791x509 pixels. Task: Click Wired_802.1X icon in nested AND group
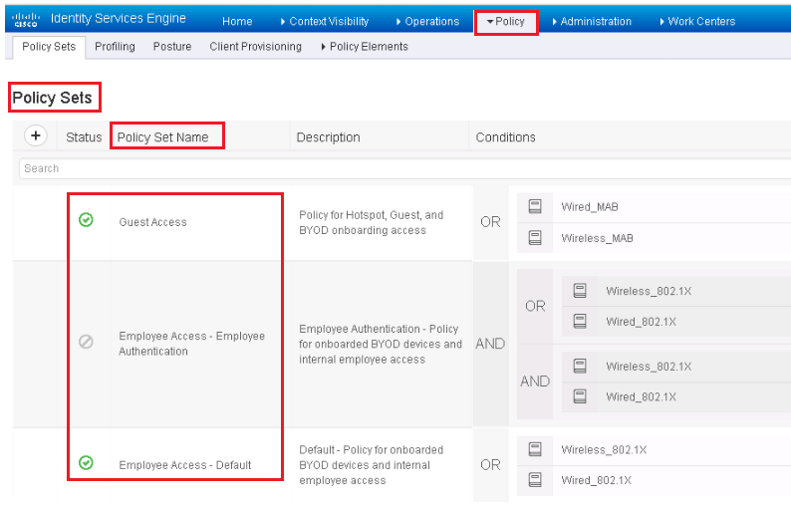580,397
